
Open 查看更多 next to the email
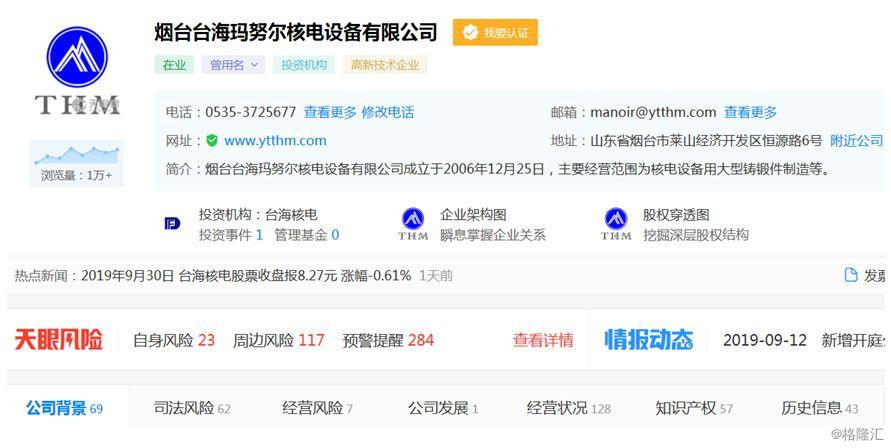[750, 112]
